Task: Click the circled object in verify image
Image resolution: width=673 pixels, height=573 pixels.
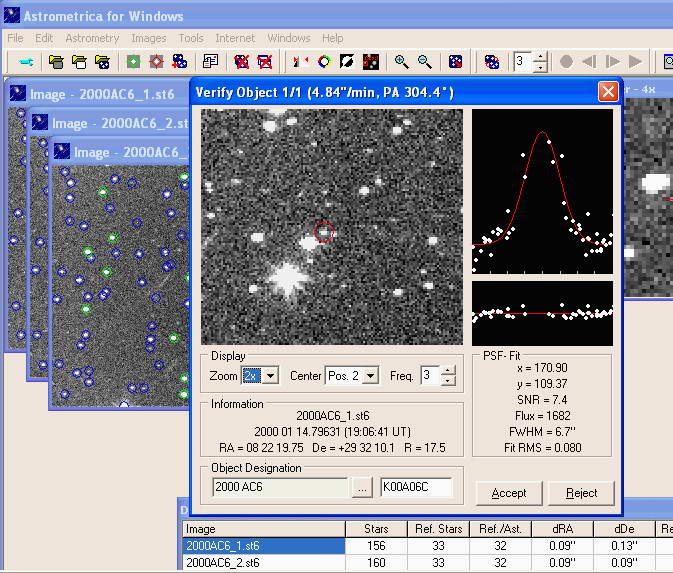Action: pos(324,232)
